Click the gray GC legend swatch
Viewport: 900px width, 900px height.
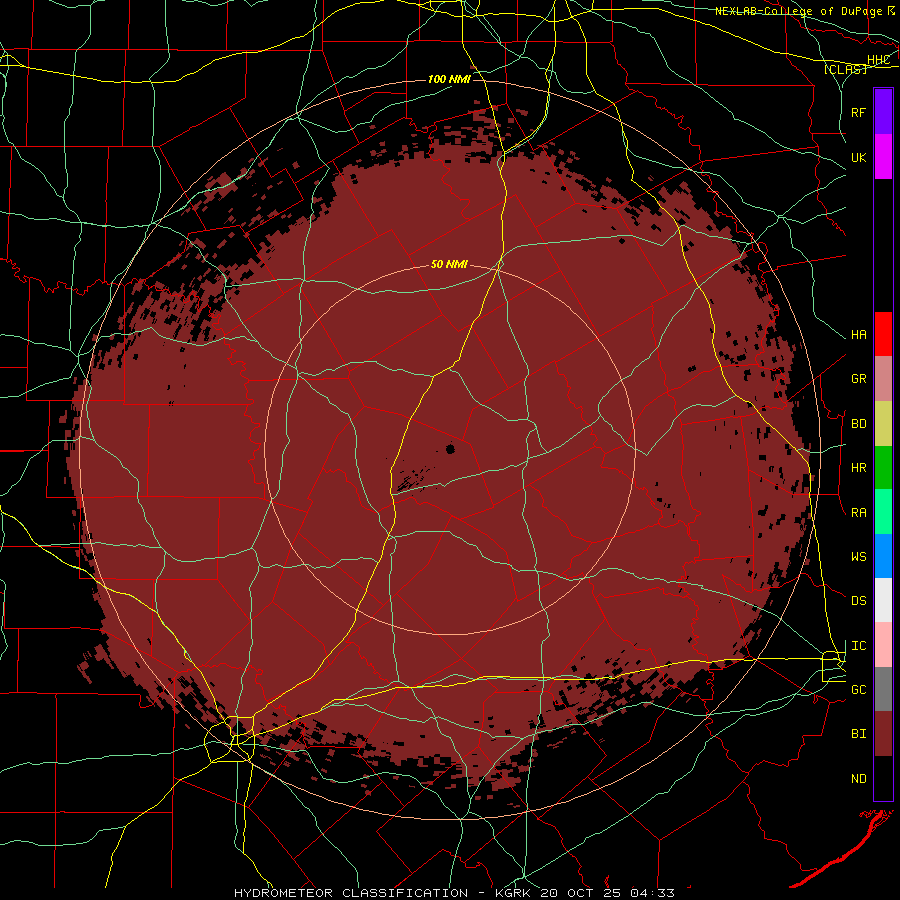(x=883, y=689)
